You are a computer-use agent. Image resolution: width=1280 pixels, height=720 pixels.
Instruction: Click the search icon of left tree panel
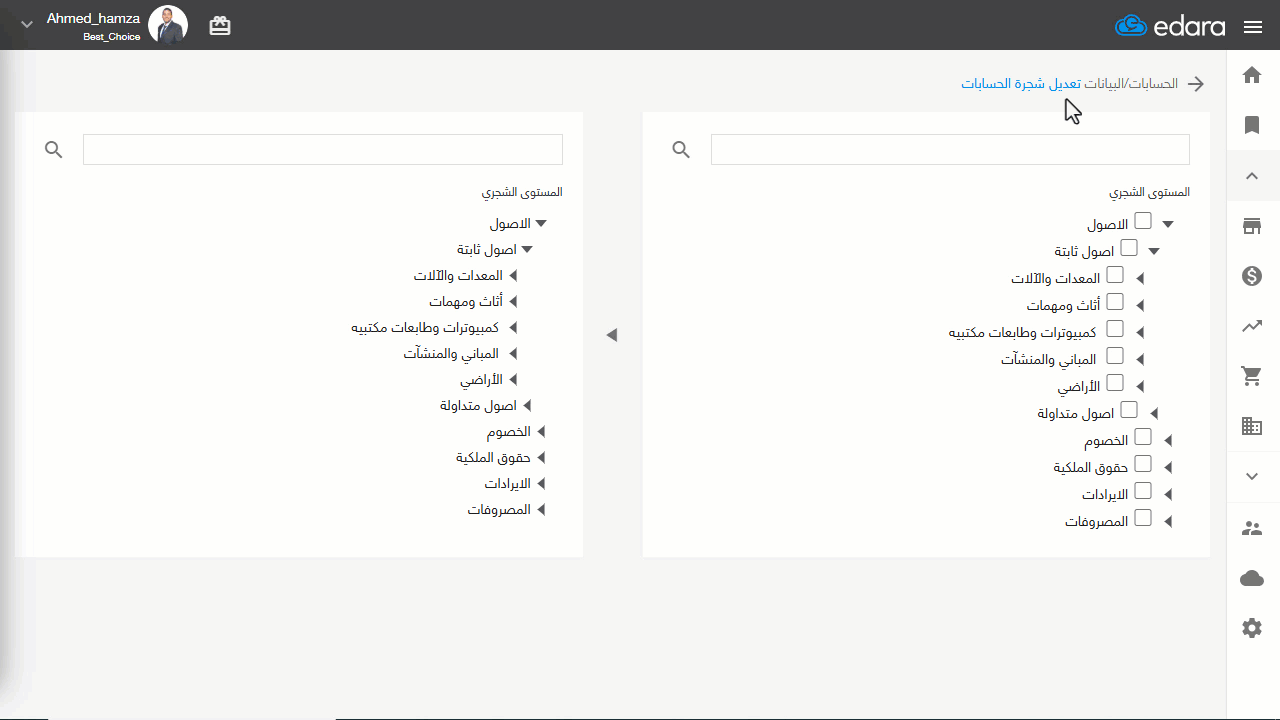click(54, 149)
